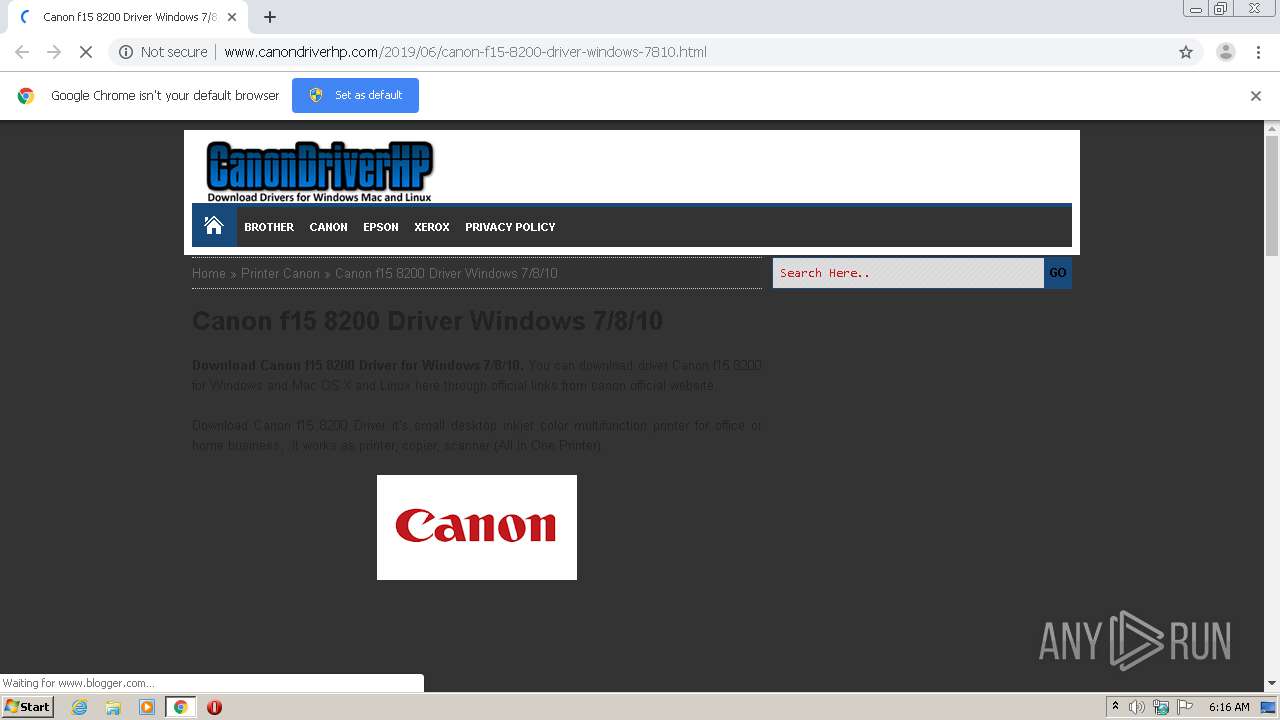Bookmark this page with the star icon
Image resolution: width=1280 pixels, height=720 pixels.
[1186, 52]
